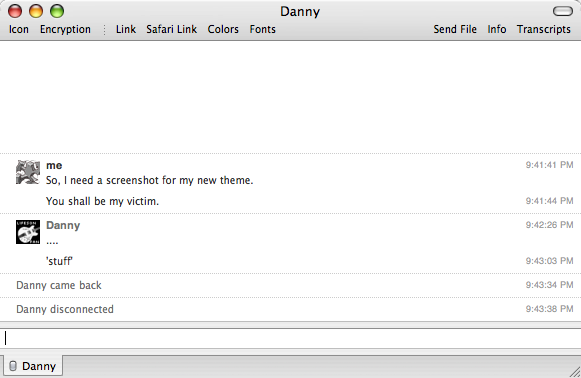Open chat Transcripts

(544, 29)
